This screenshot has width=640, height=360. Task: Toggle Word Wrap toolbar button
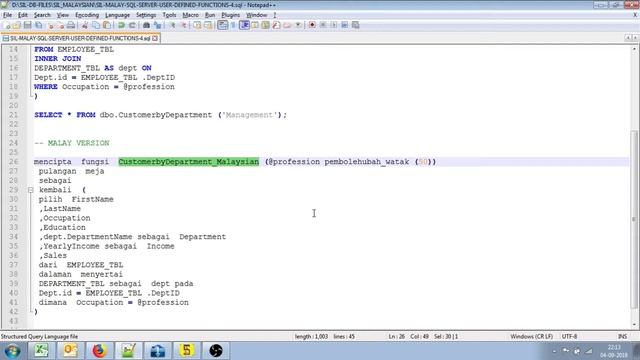tap(222, 25)
